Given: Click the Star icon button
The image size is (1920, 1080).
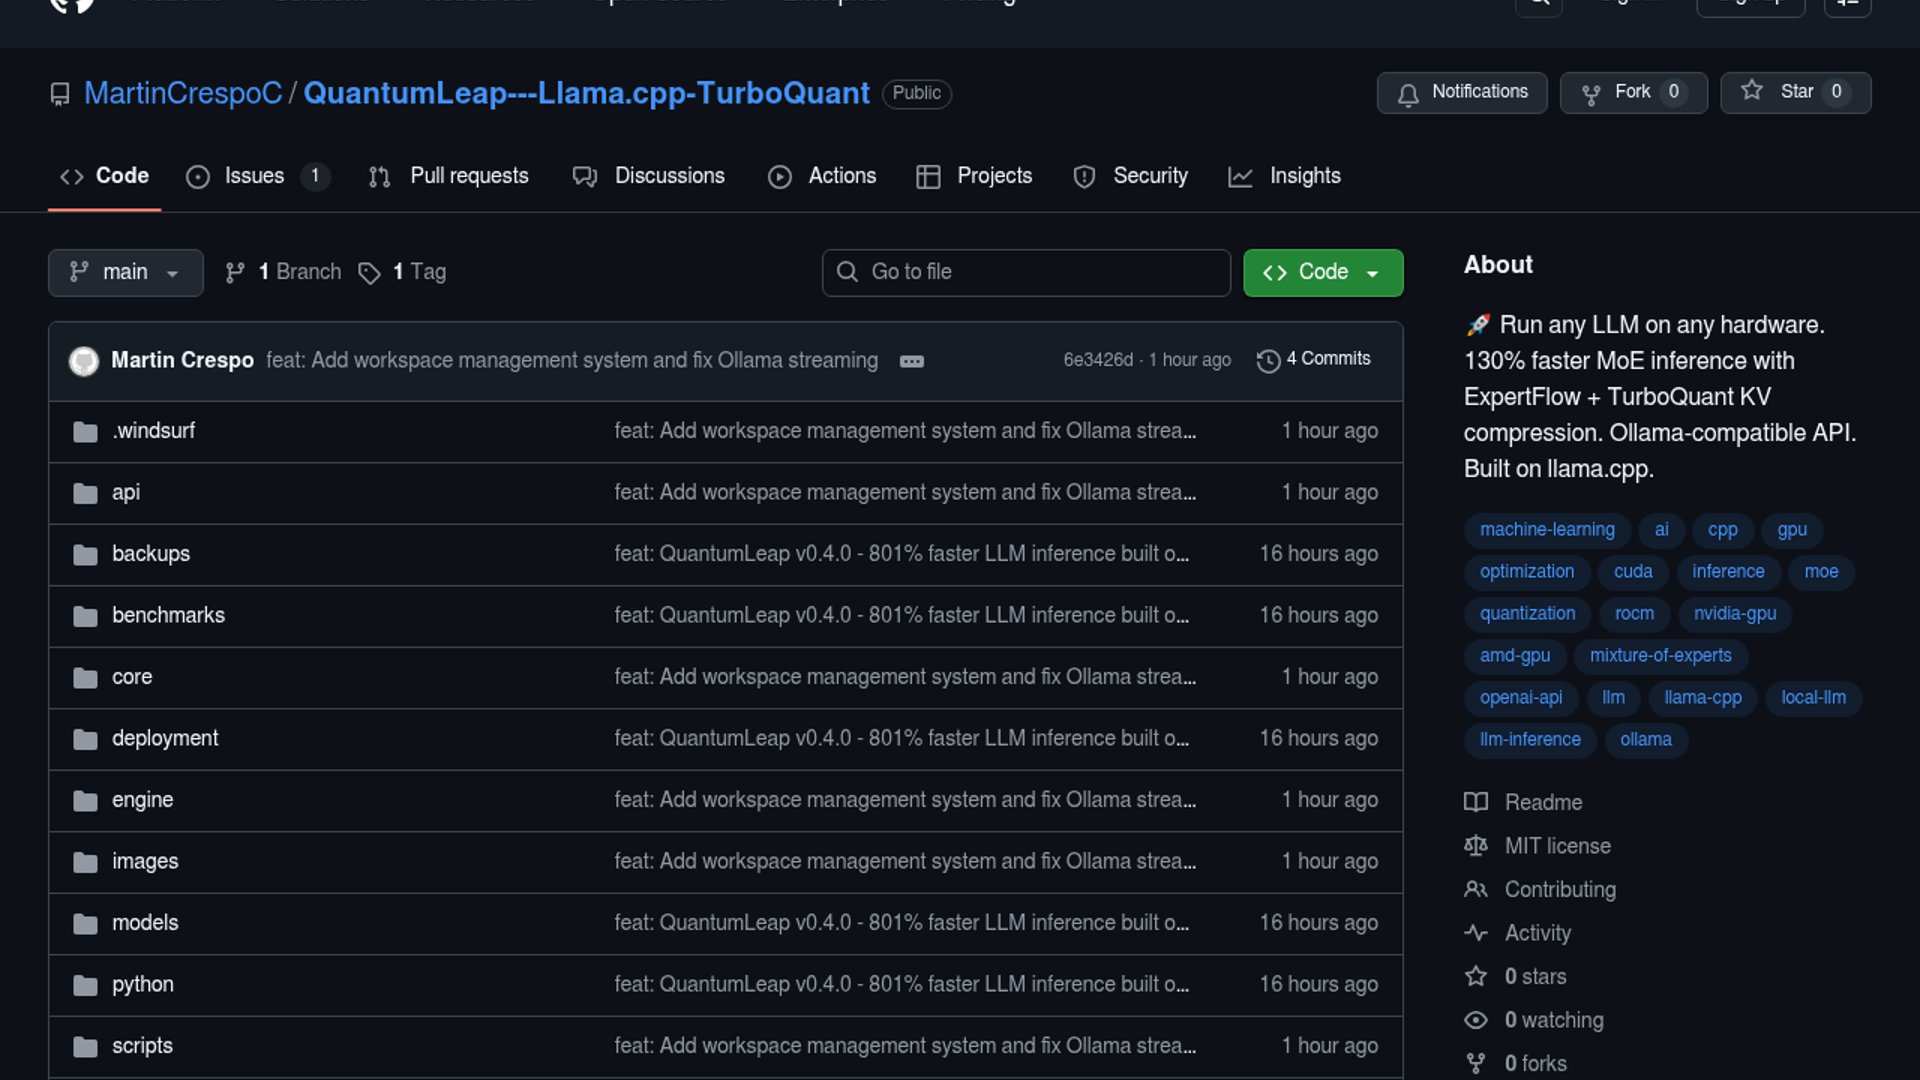Looking at the screenshot, I should point(1752,91).
